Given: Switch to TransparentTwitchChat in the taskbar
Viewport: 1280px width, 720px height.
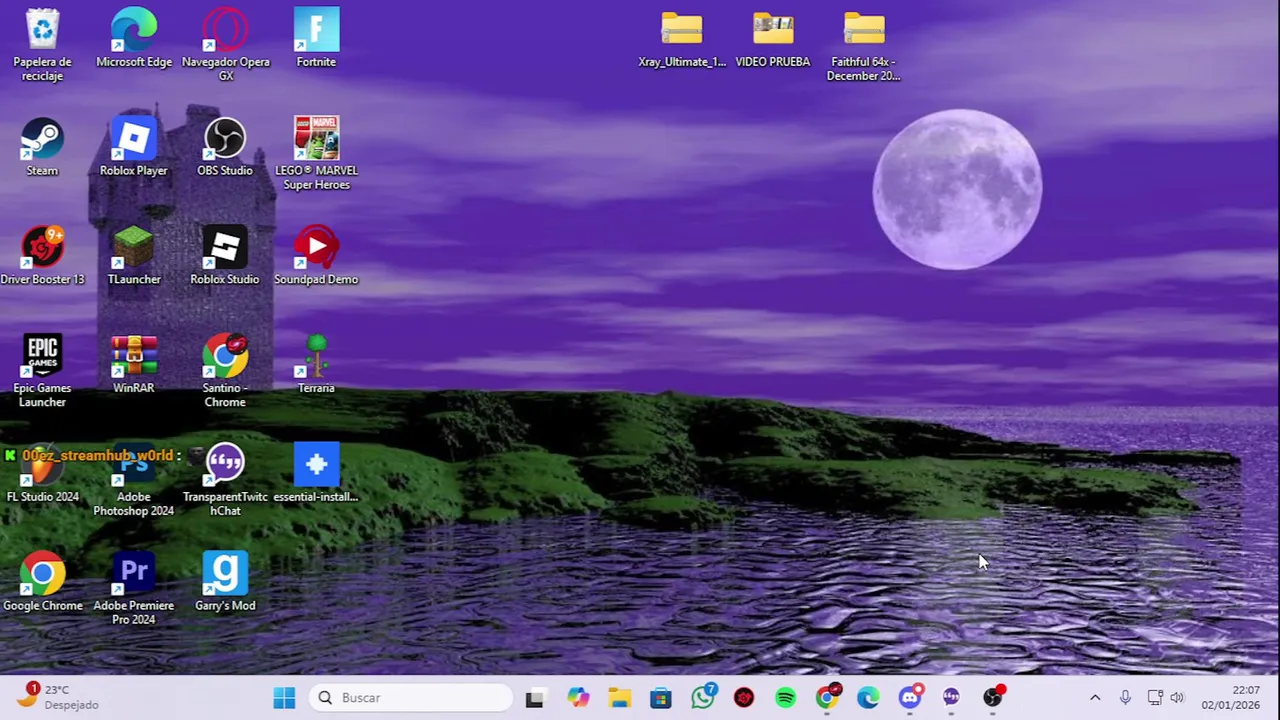Looking at the screenshot, I should [x=951, y=698].
